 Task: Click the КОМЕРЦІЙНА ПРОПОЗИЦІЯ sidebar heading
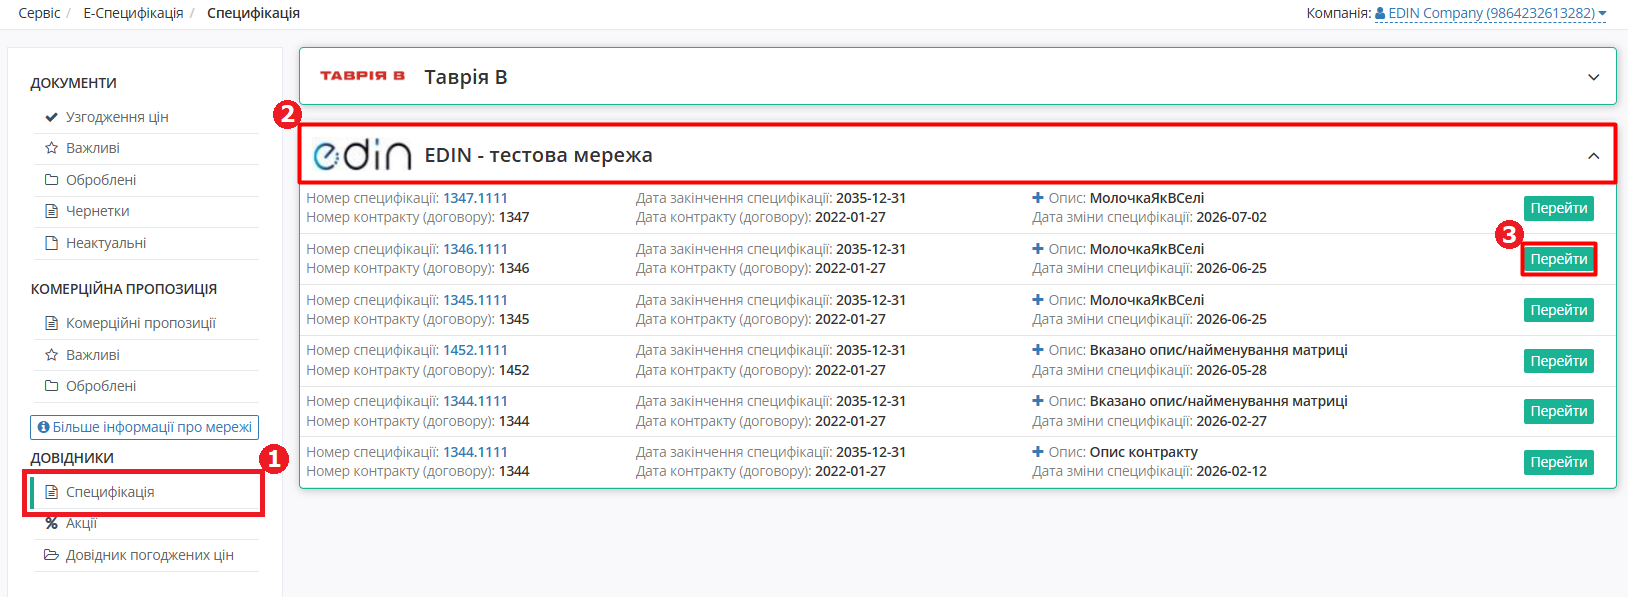click(124, 289)
